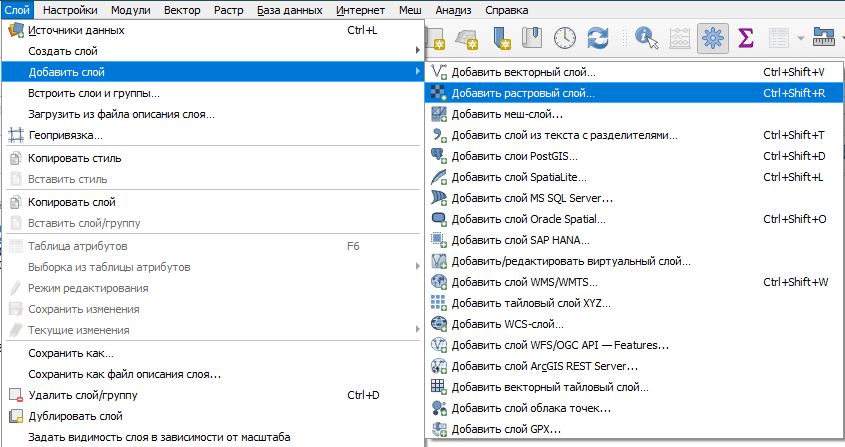Click the Temporal Controller clock icon
This screenshot has width=845, height=447.
[566, 38]
